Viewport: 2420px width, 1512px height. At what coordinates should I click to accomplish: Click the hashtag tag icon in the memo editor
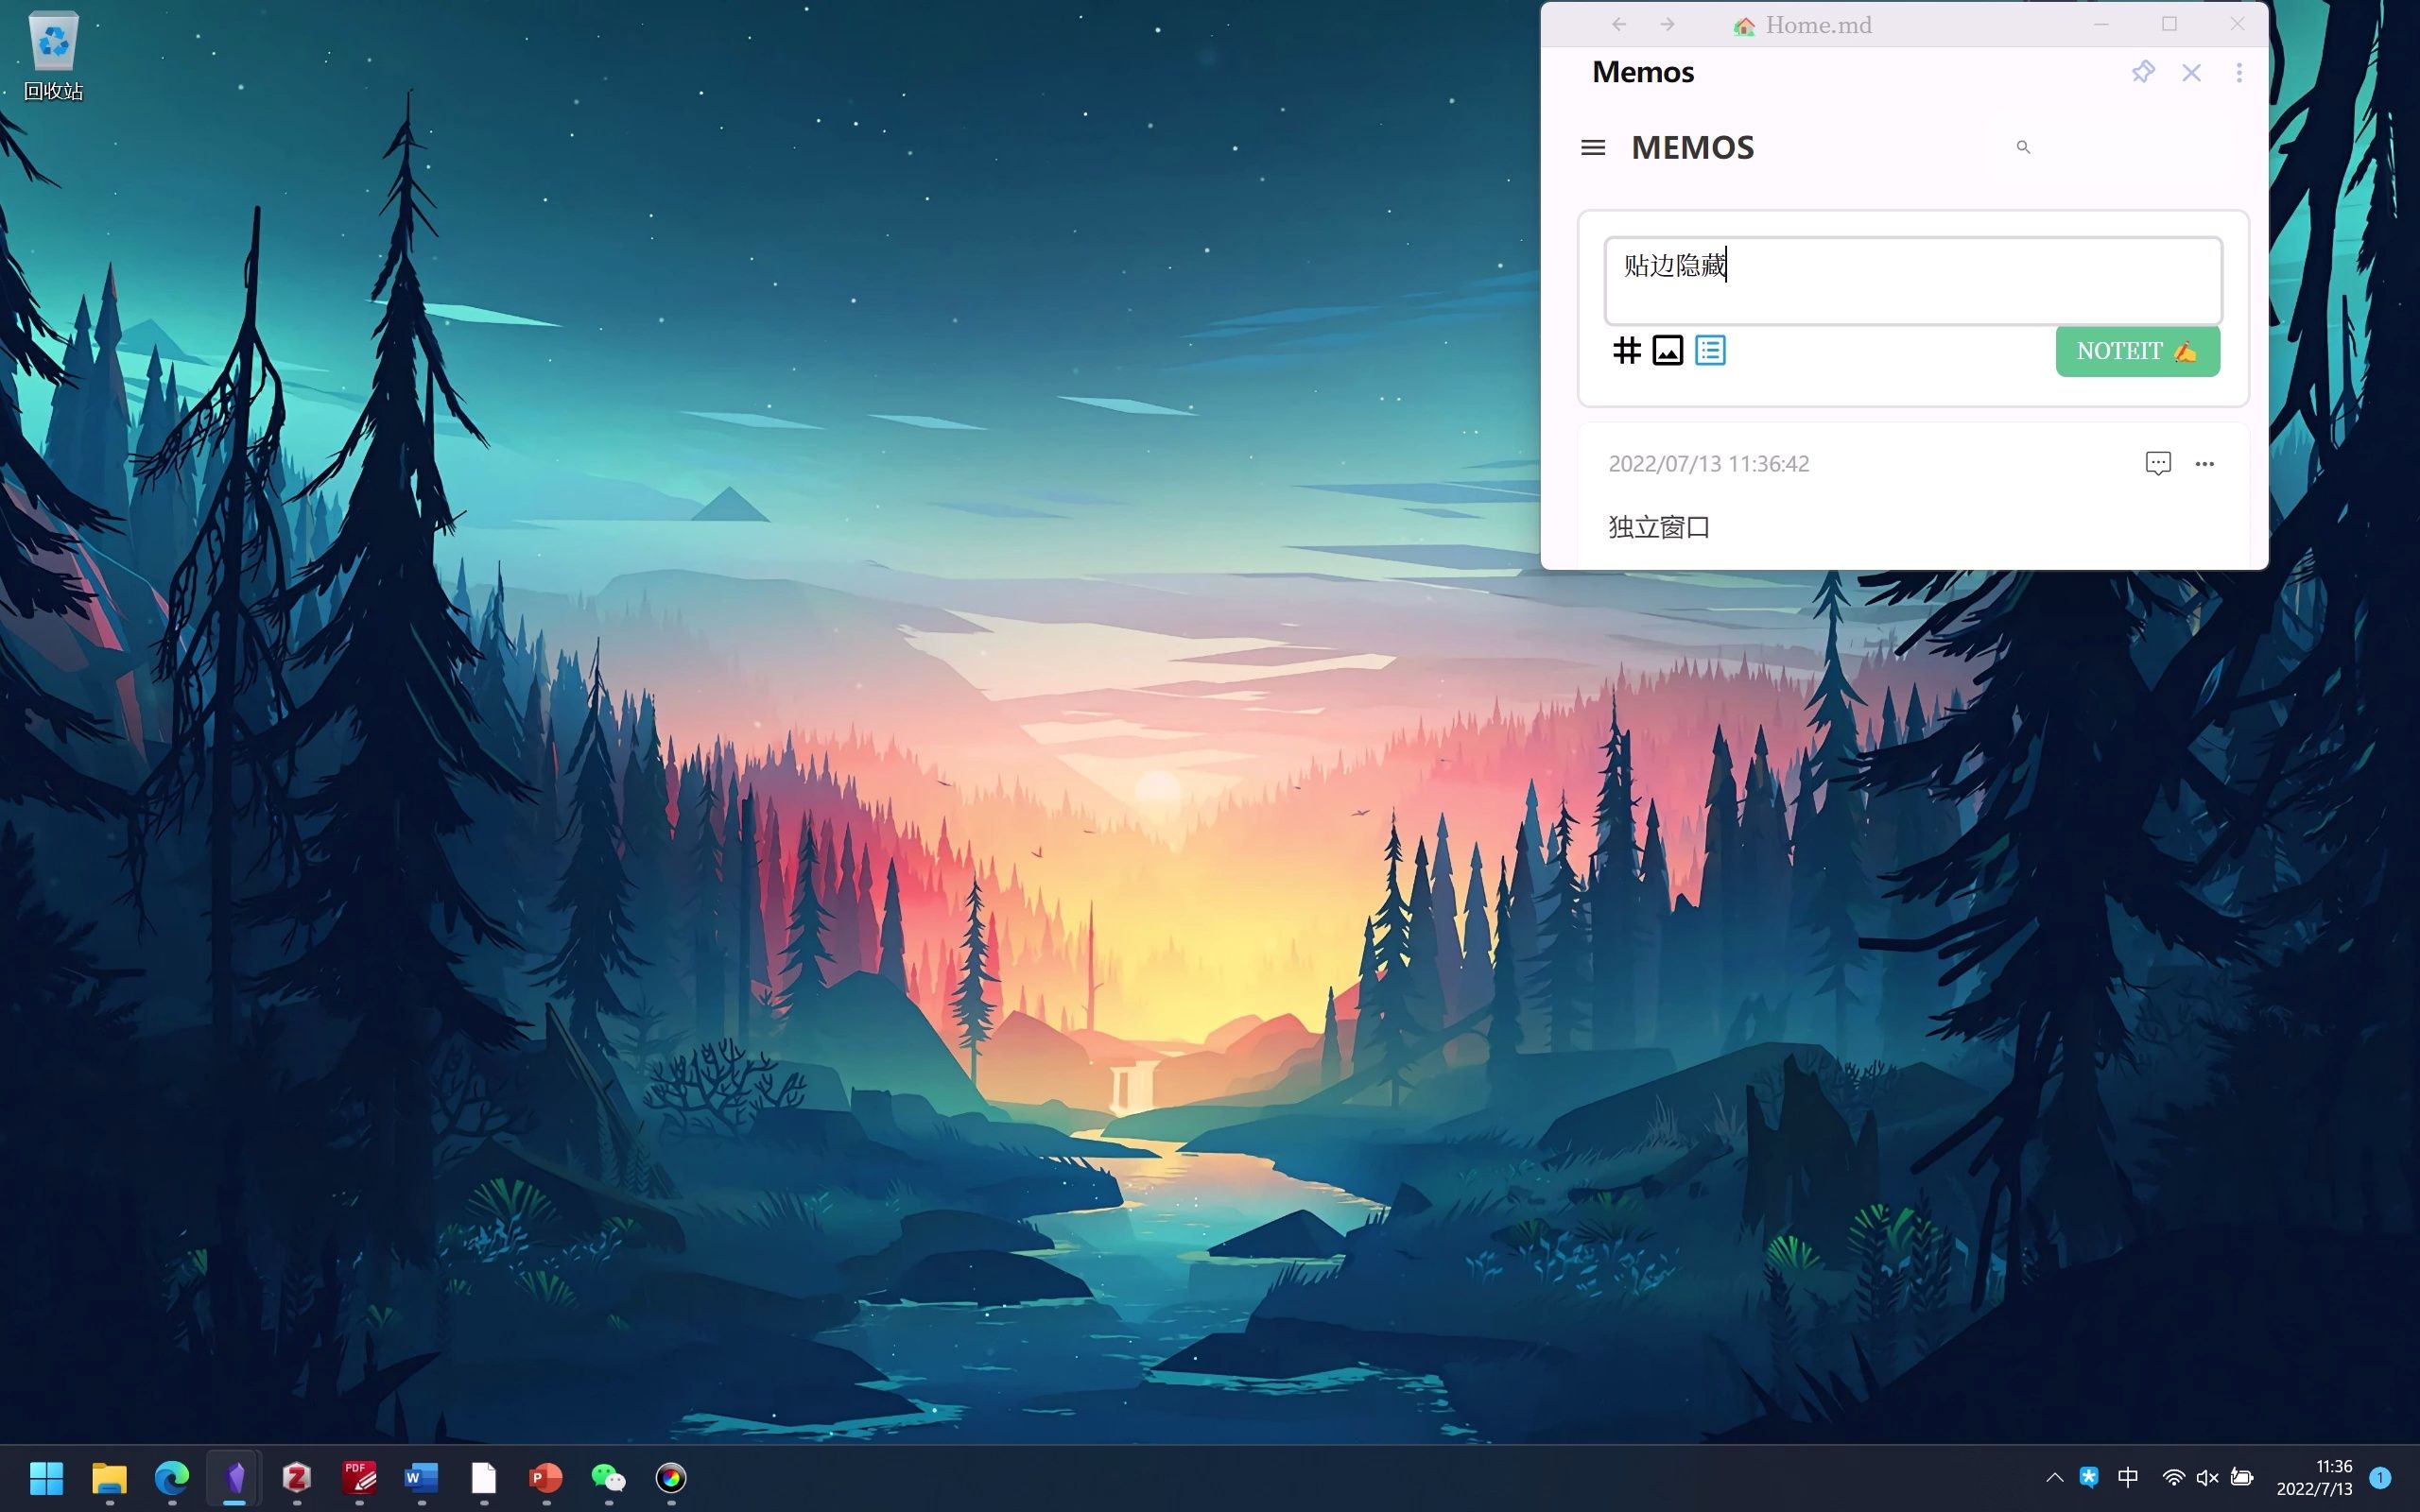[1626, 351]
